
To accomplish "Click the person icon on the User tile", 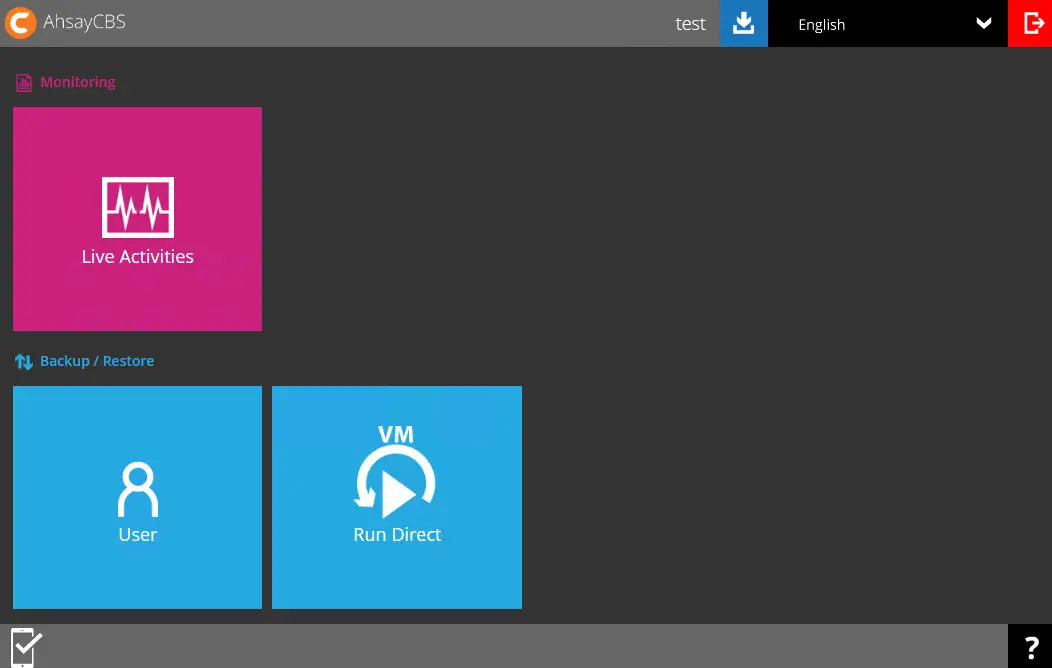I will coord(138,489).
